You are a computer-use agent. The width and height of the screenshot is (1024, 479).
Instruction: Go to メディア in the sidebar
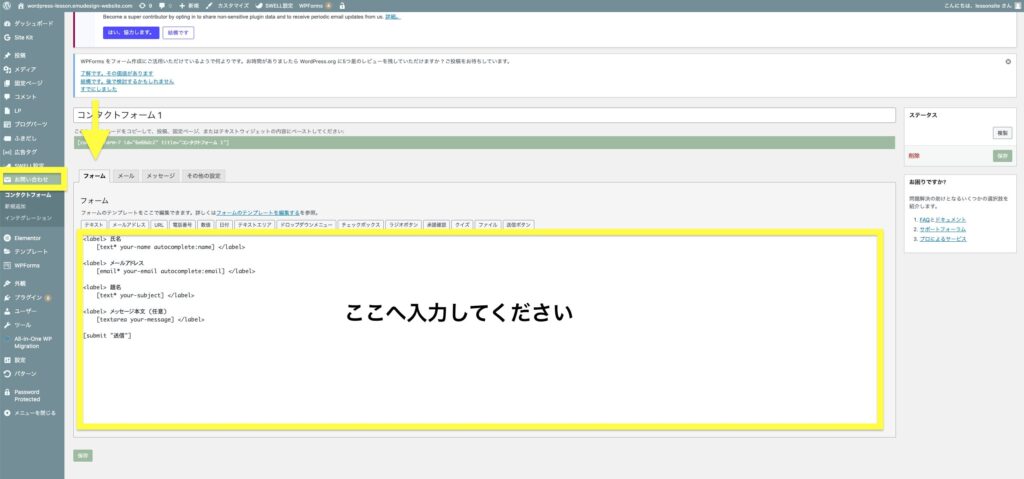[x=25, y=68]
